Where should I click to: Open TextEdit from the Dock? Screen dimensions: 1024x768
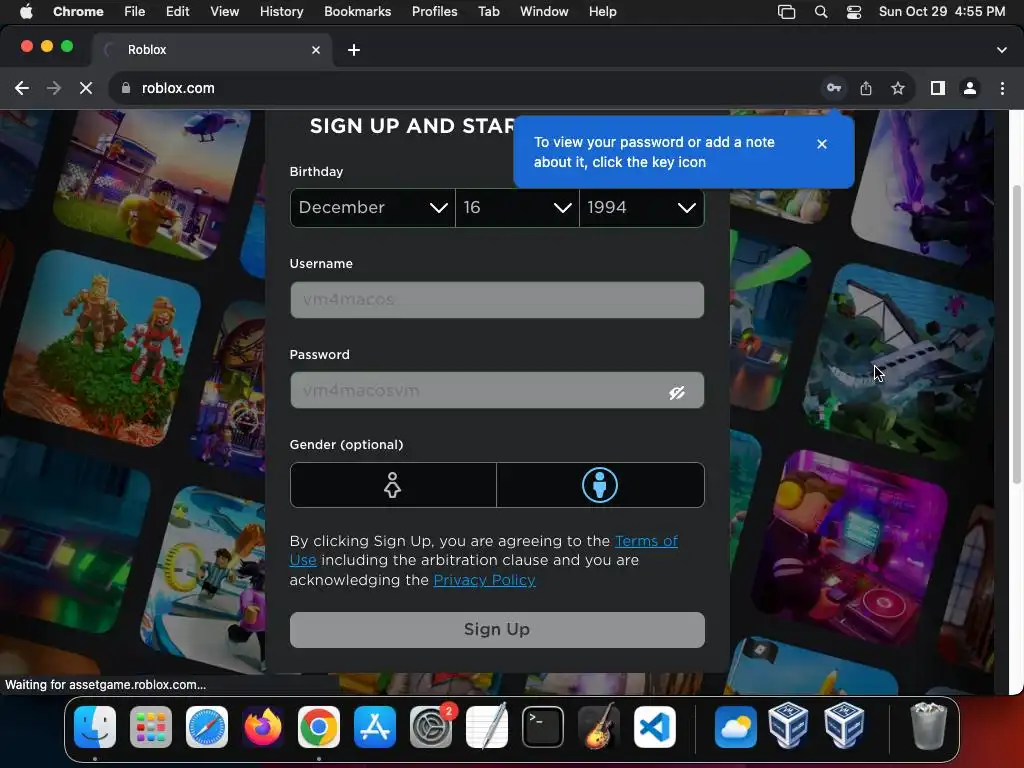coord(487,727)
